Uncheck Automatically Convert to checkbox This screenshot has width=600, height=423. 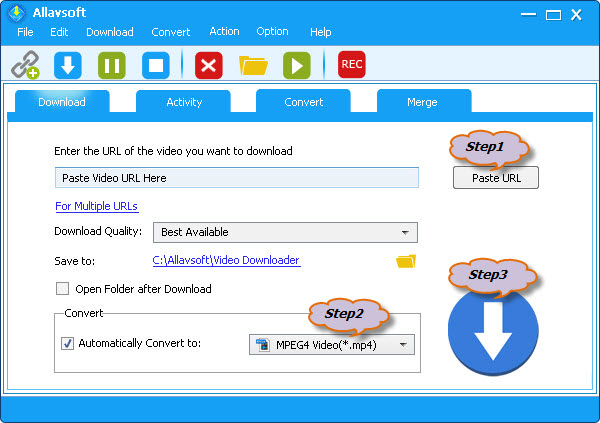67,343
